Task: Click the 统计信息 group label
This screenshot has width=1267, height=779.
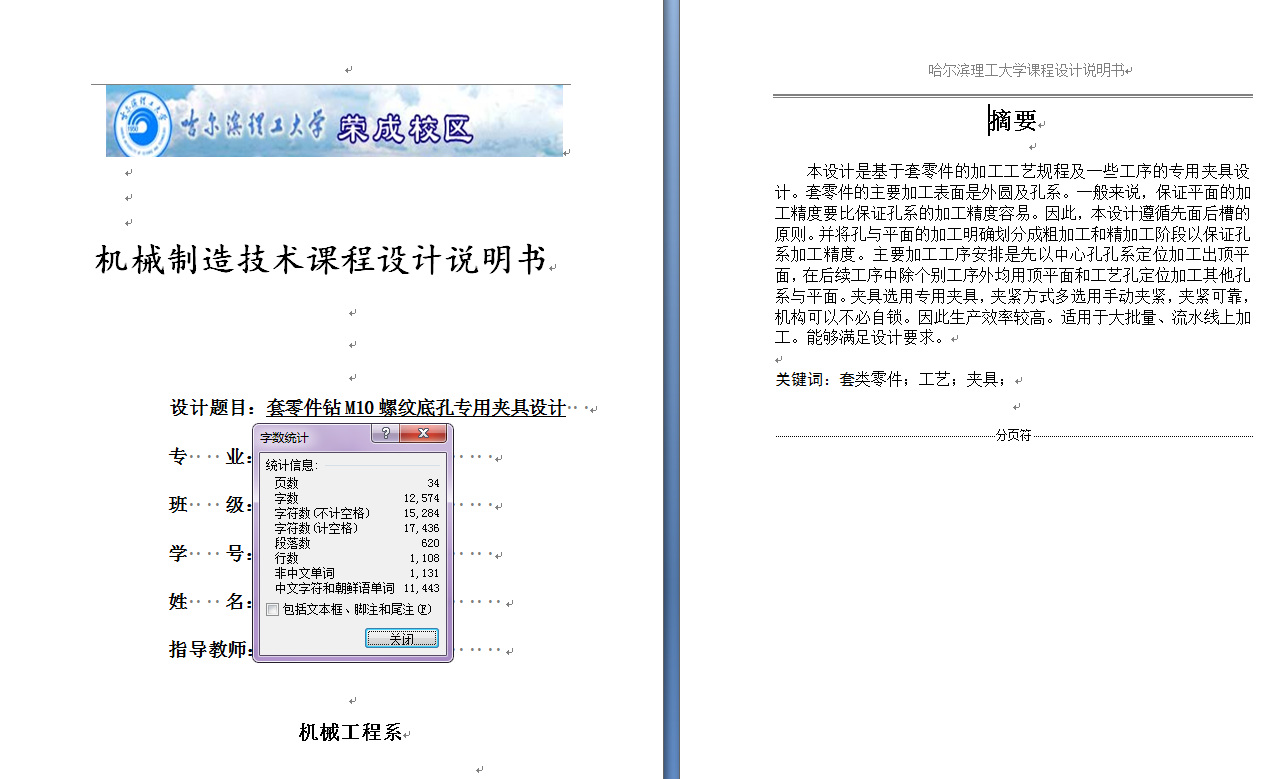Action: pos(291,465)
